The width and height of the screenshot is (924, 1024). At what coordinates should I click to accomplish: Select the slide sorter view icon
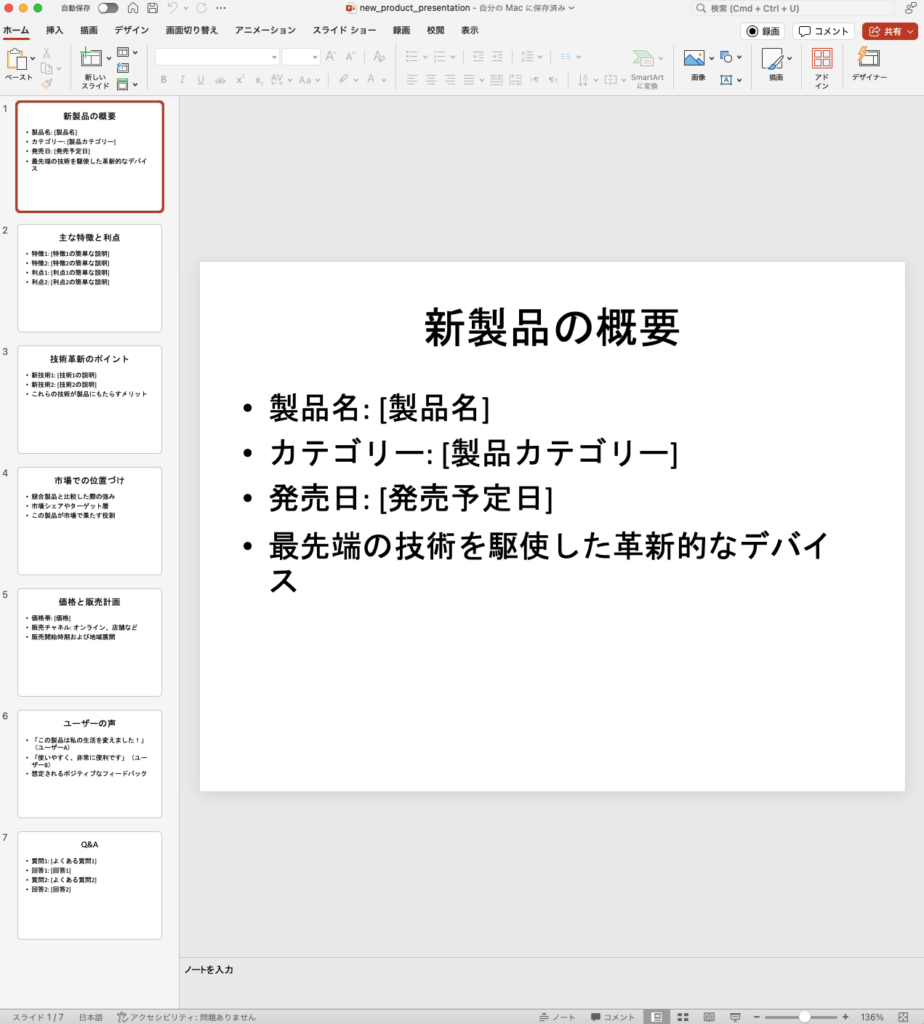[x=683, y=1018]
